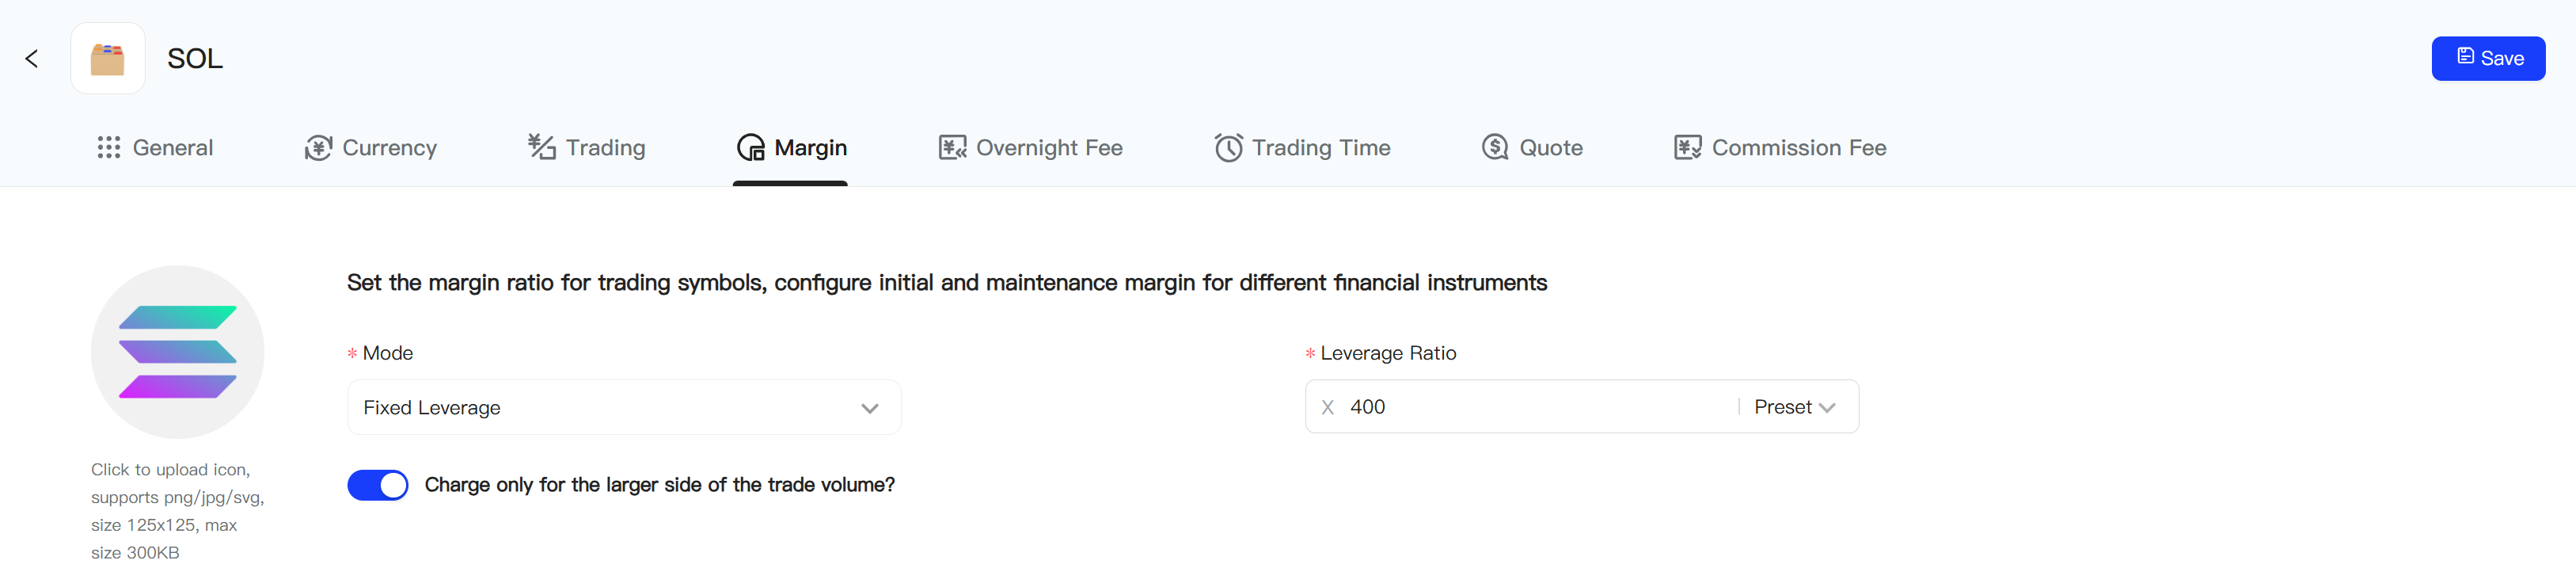Click the Margin tab icon

pyautogui.click(x=750, y=148)
